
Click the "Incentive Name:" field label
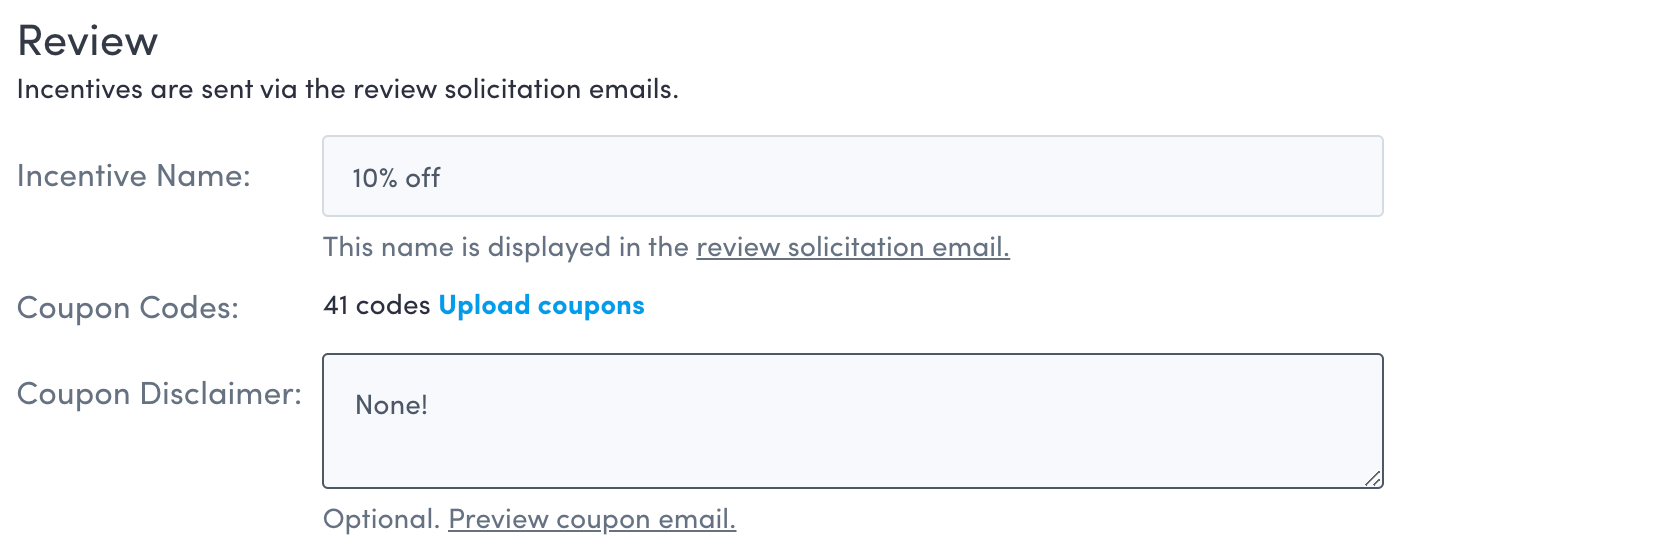134,176
